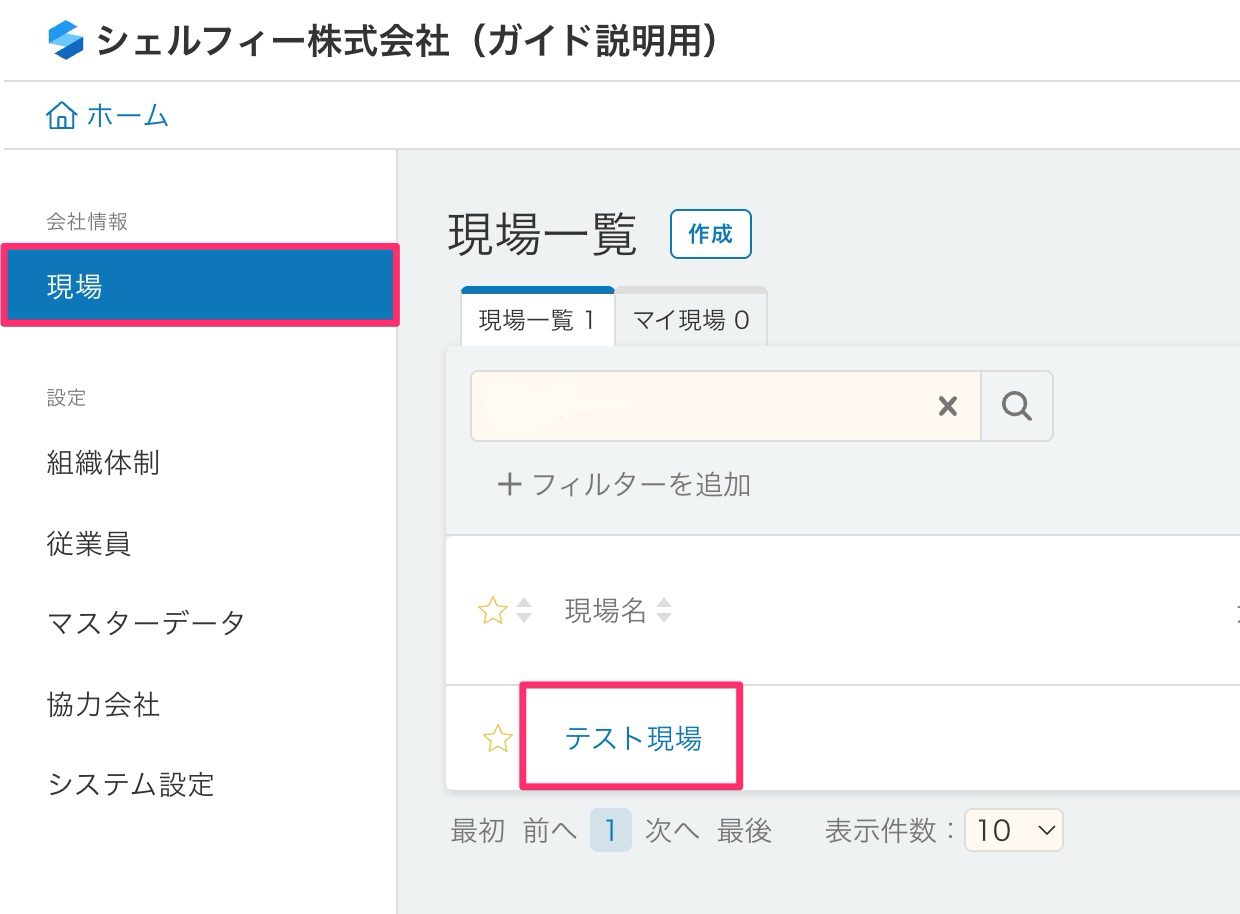This screenshot has width=1240, height=914.
Task: Open 組織体制 from the sidebar
Action: (103, 463)
